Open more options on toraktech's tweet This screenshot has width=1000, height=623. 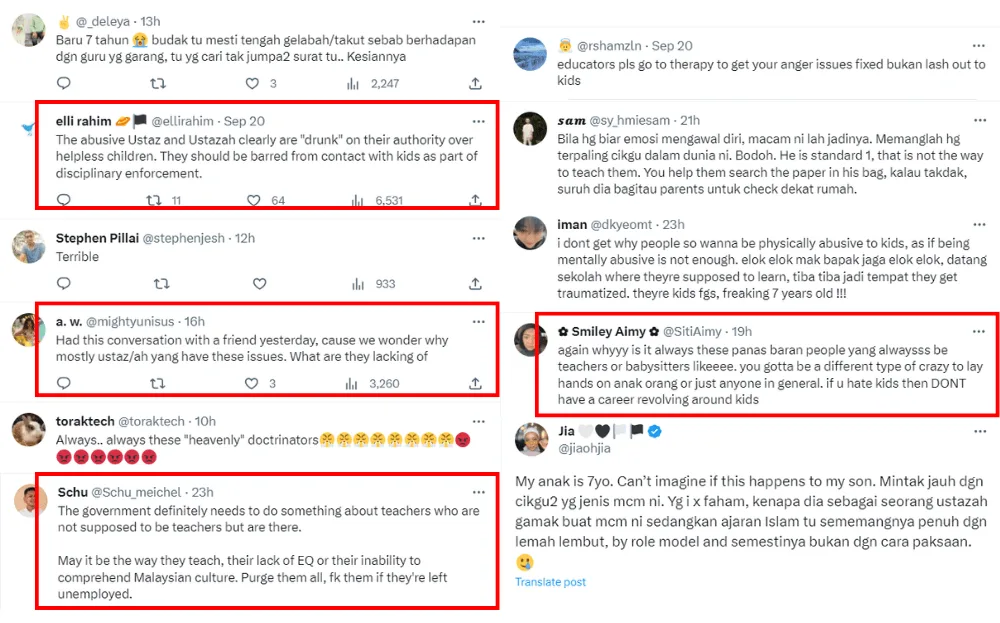click(480, 421)
